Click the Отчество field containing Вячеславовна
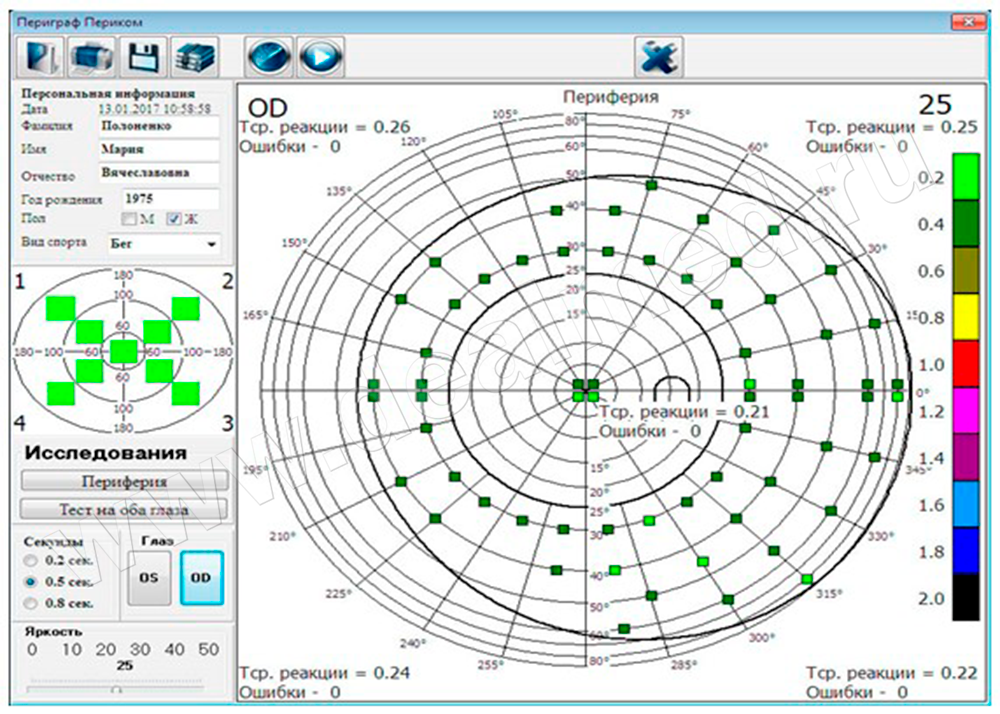The image size is (1000, 714). coord(159,173)
